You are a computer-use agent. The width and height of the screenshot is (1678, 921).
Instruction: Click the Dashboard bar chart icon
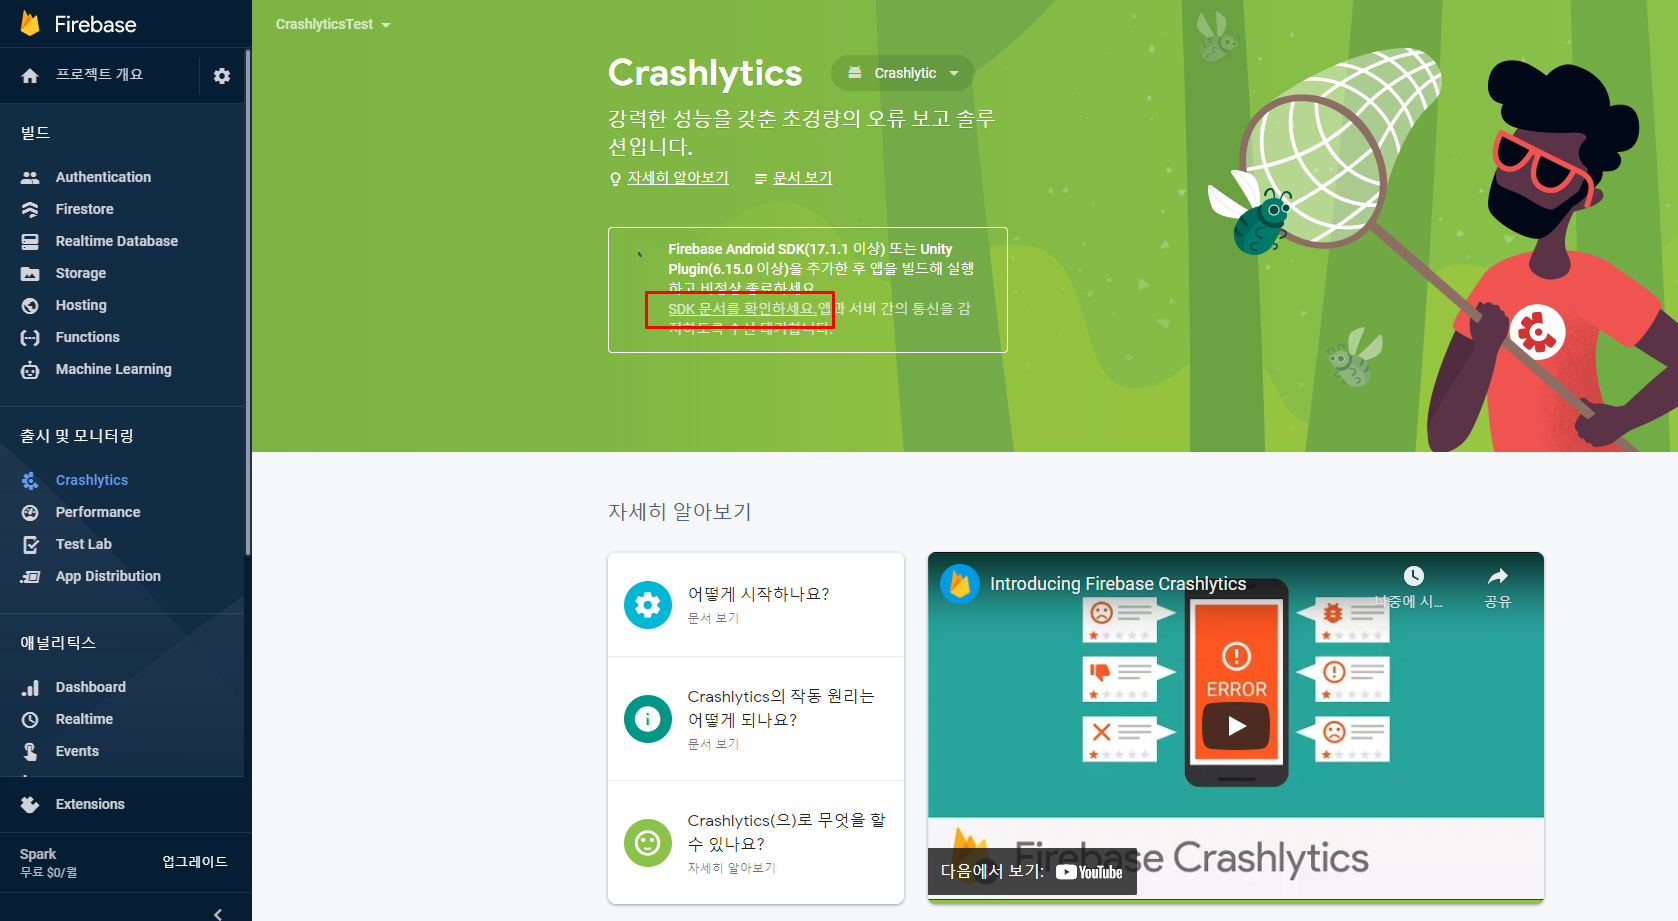coord(30,687)
